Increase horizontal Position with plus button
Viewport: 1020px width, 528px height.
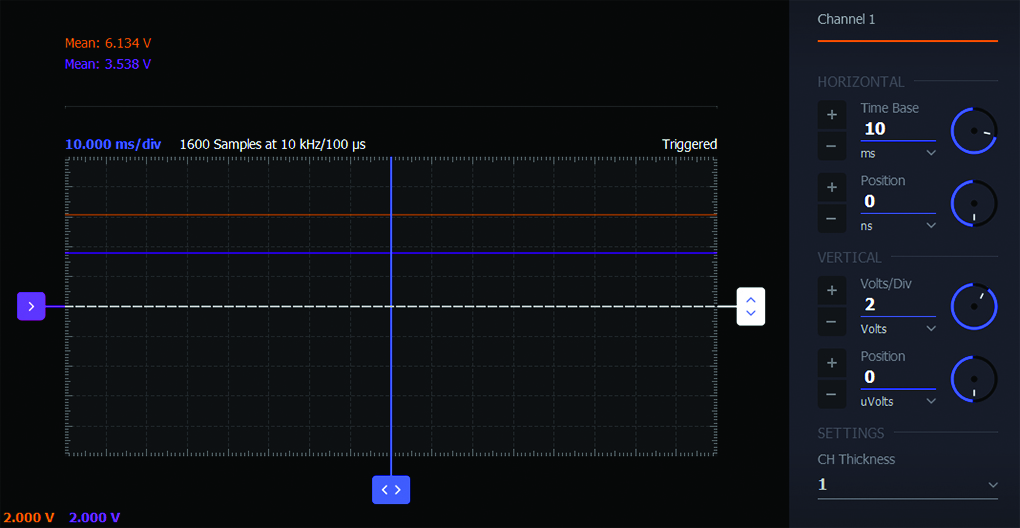click(x=831, y=187)
